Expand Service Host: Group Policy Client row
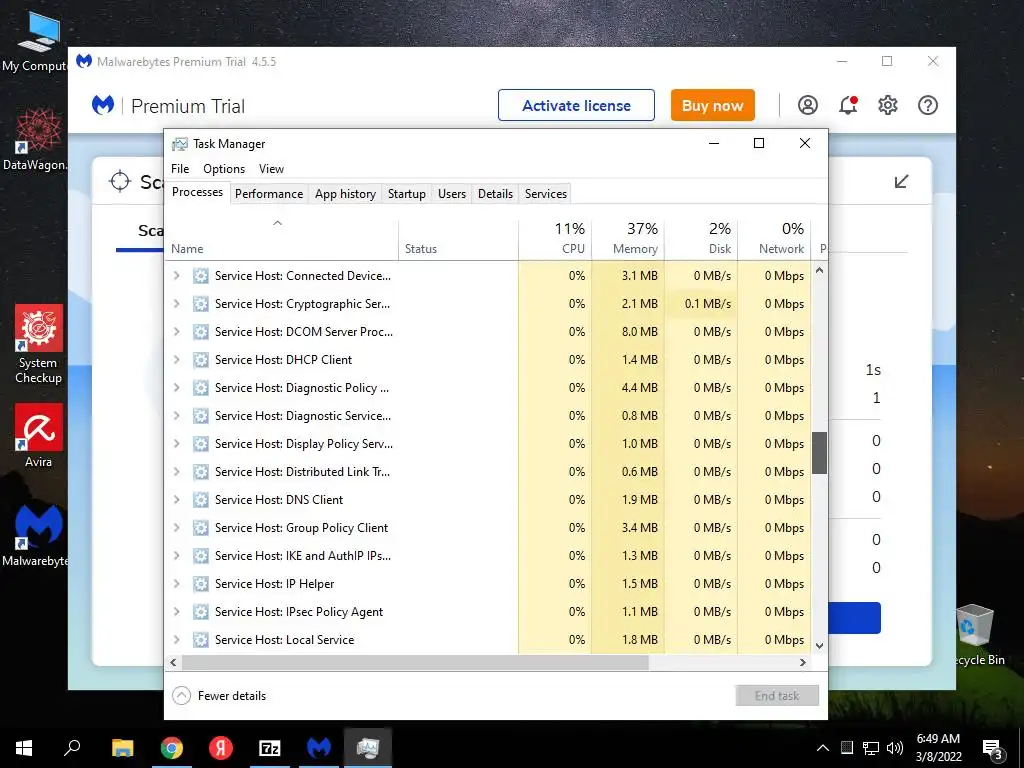 click(x=176, y=528)
